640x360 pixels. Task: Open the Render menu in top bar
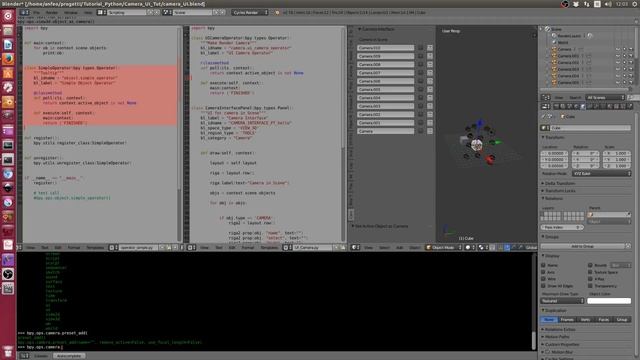point(52,13)
